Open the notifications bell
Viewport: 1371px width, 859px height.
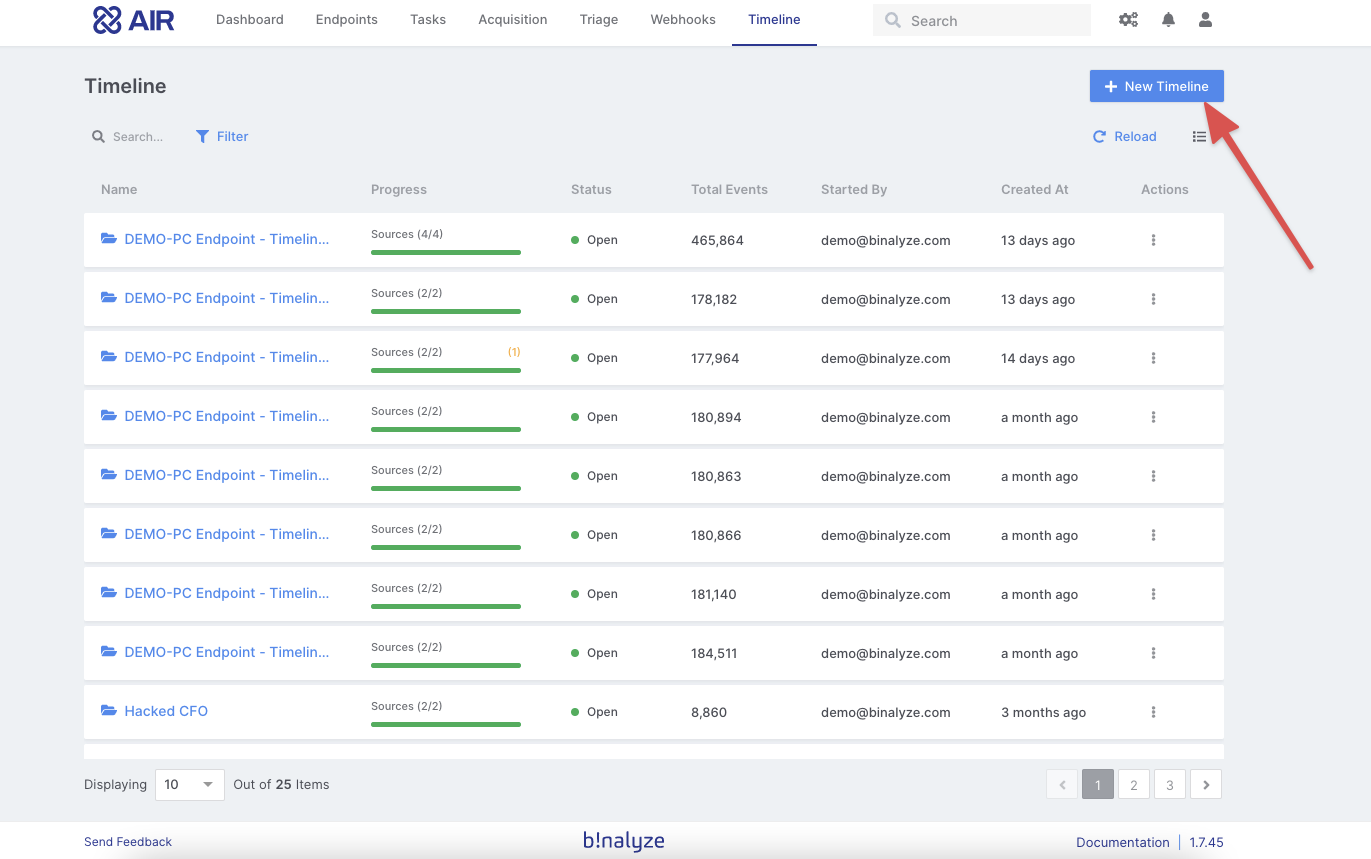(x=1168, y=20)
